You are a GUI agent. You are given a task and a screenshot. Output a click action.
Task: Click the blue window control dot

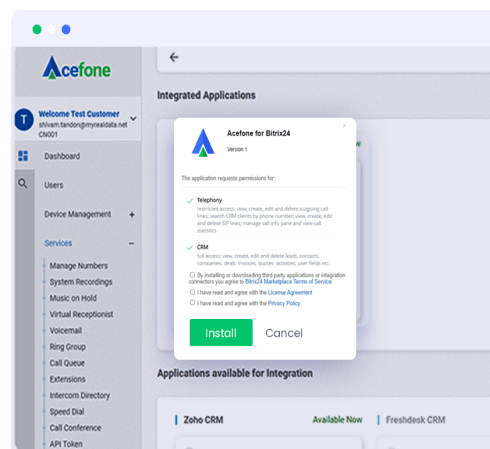click(66, 29)
